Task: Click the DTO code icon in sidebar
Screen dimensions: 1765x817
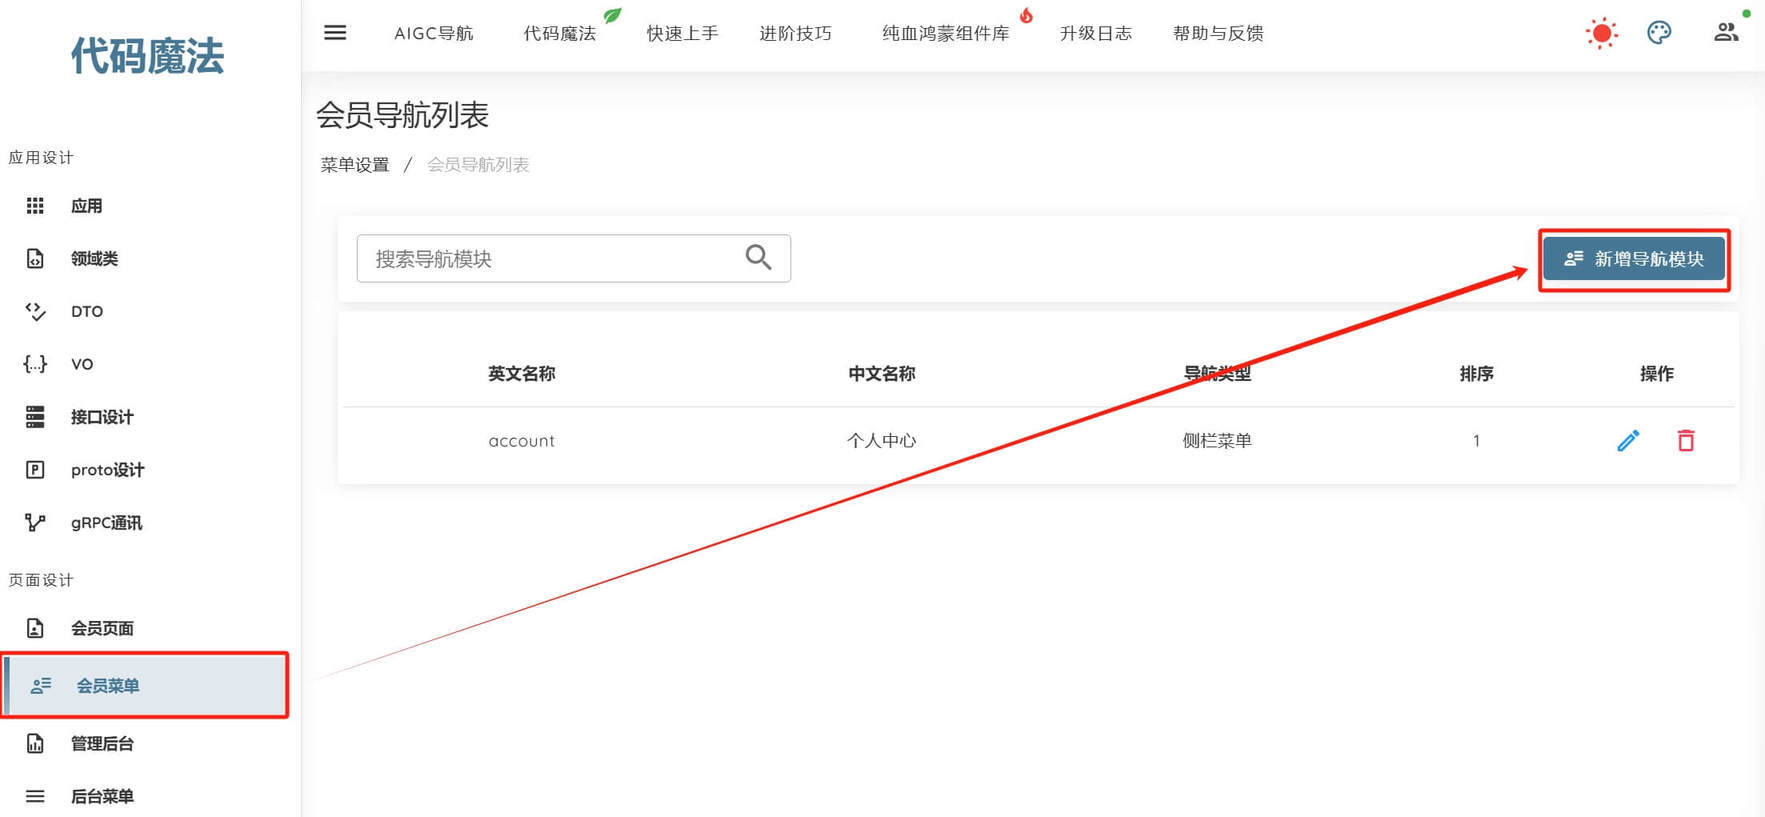Action: [x=35, y=311]
